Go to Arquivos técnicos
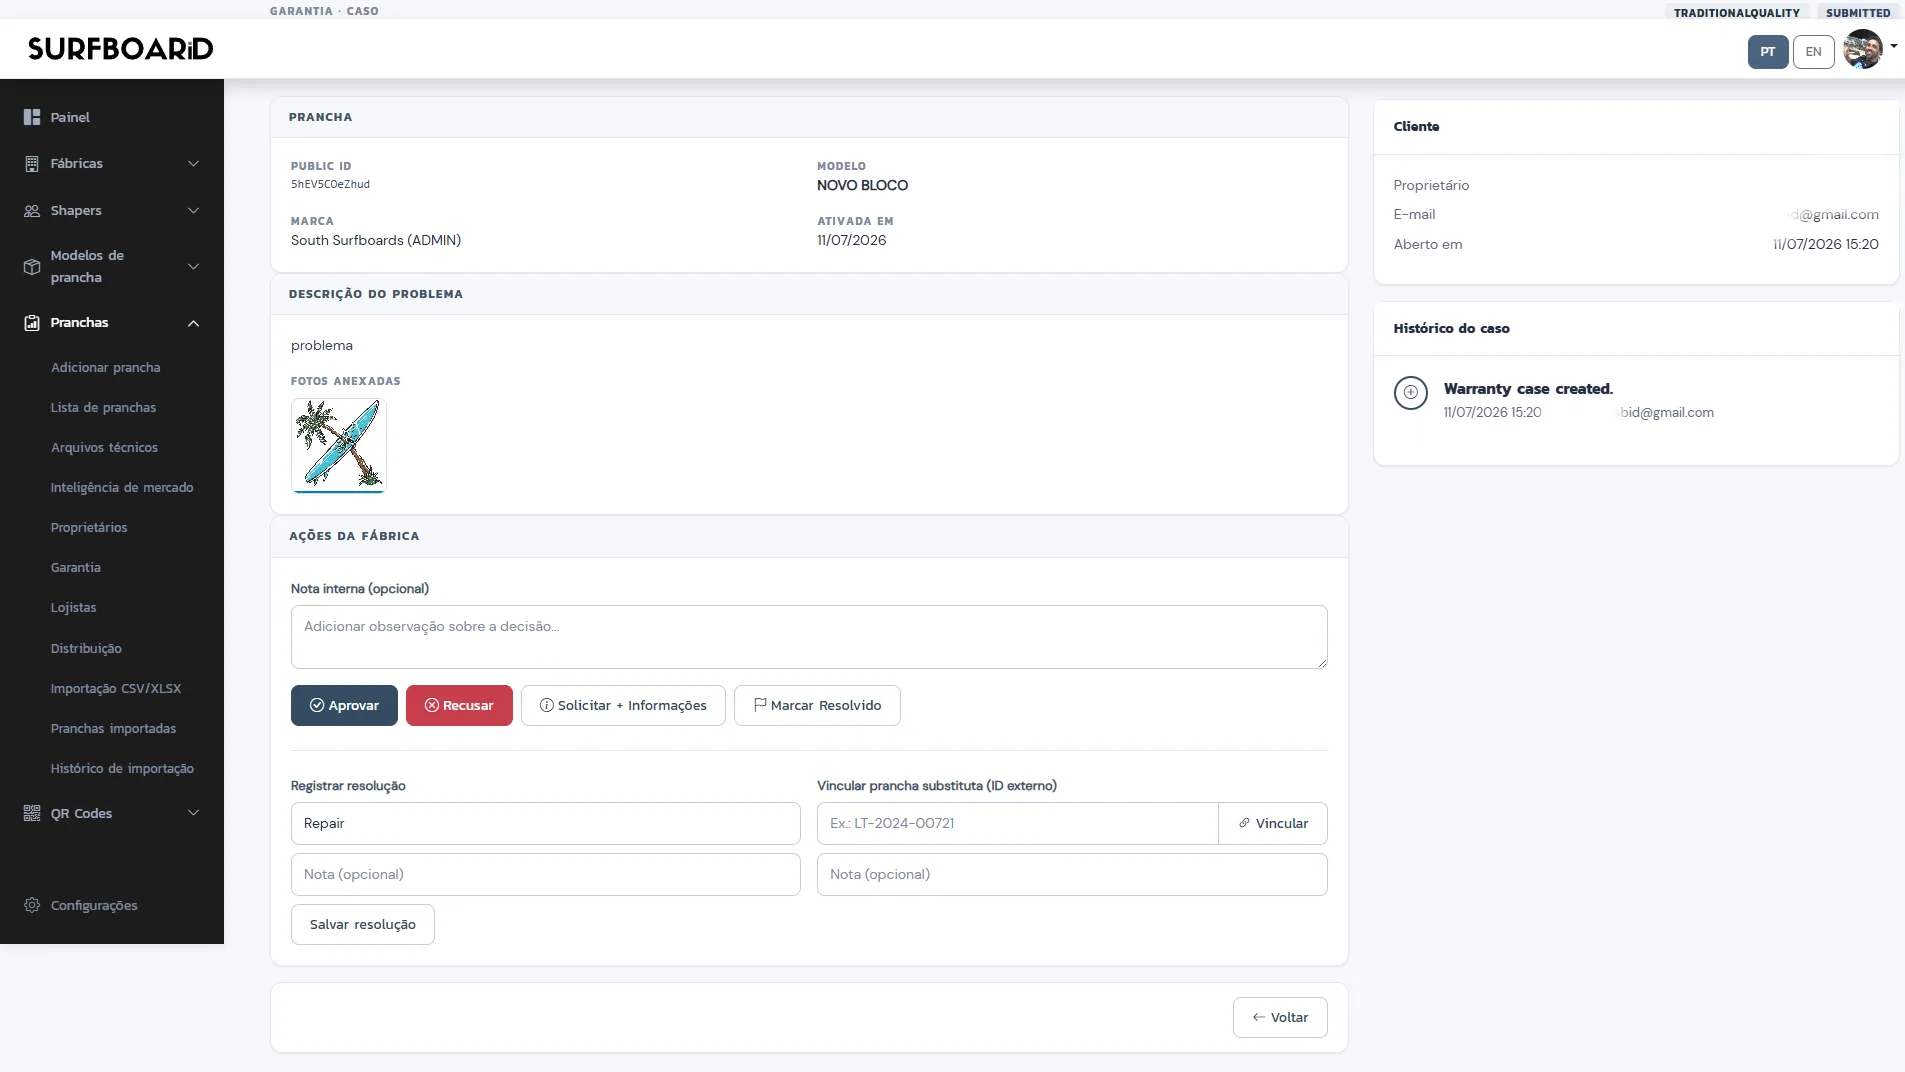 (104, 447)
